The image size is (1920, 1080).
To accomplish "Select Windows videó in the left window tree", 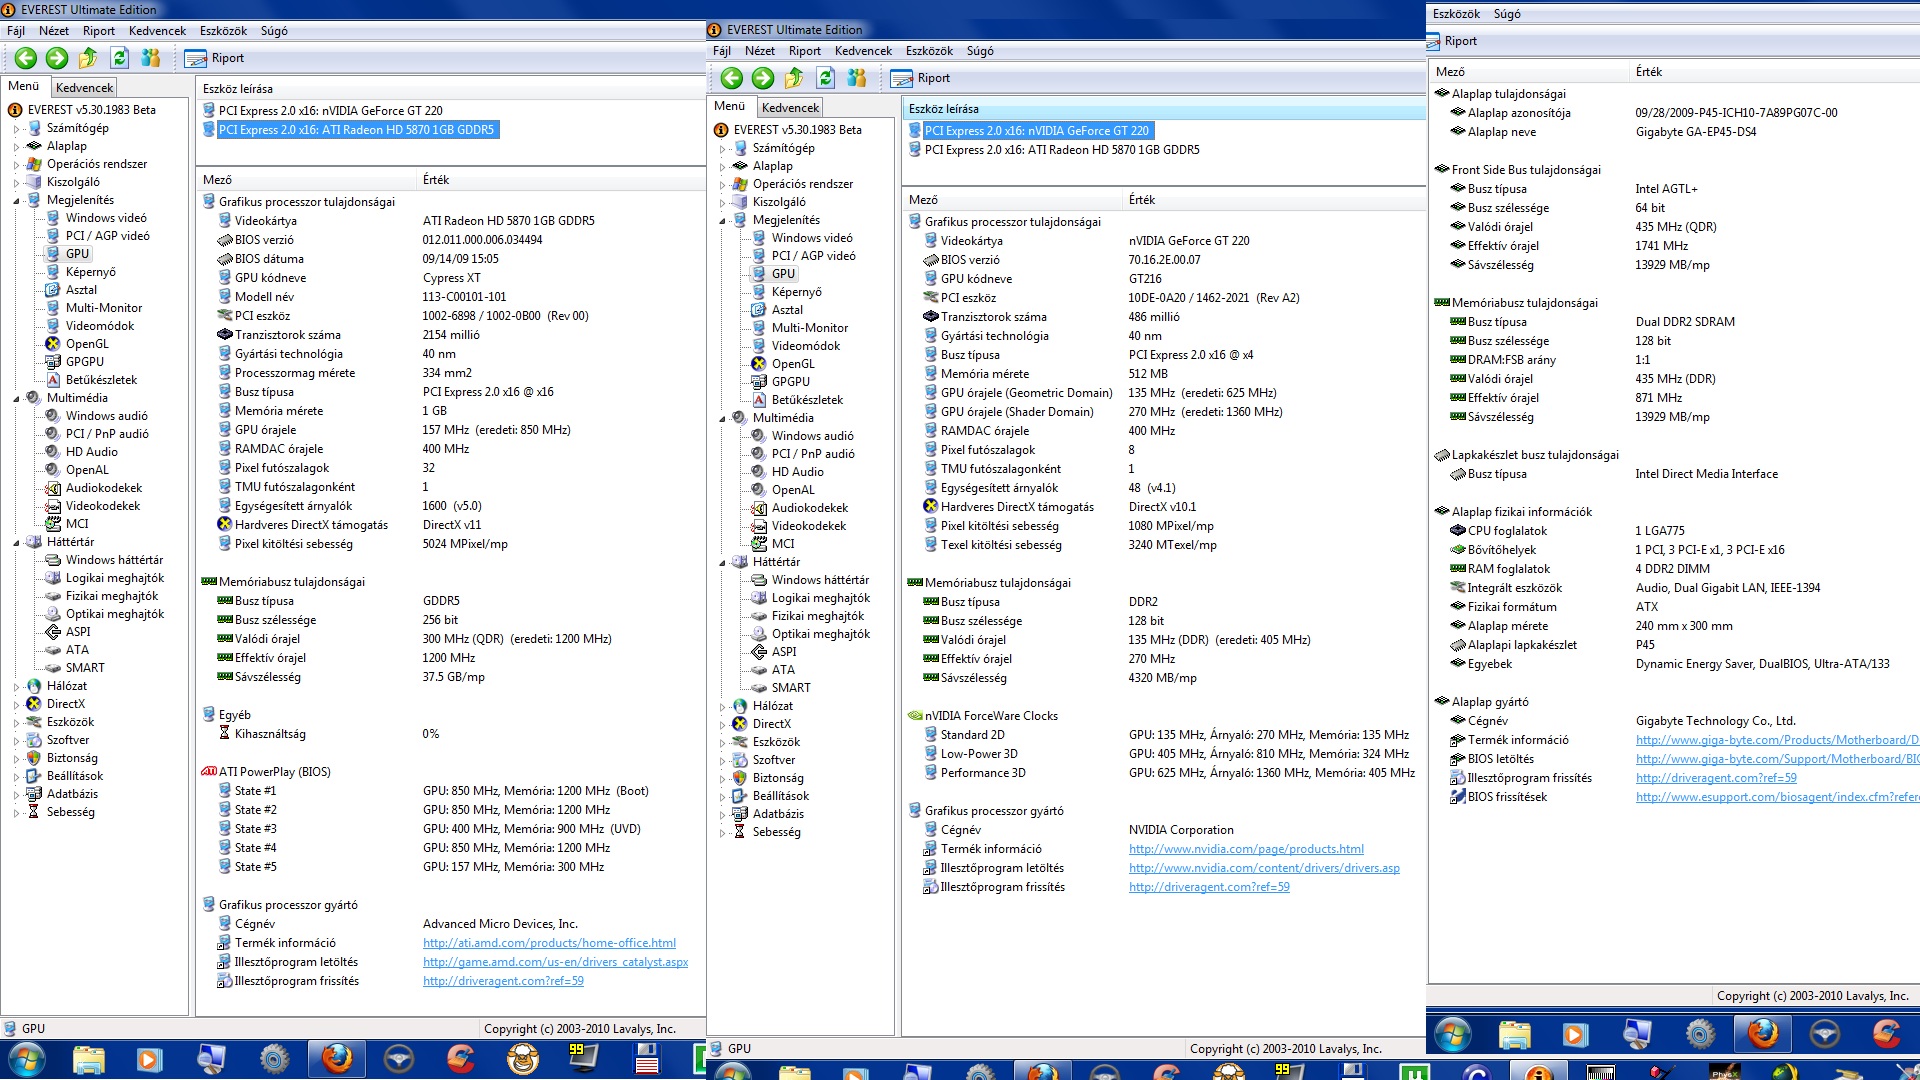I will tap(106, 218).
